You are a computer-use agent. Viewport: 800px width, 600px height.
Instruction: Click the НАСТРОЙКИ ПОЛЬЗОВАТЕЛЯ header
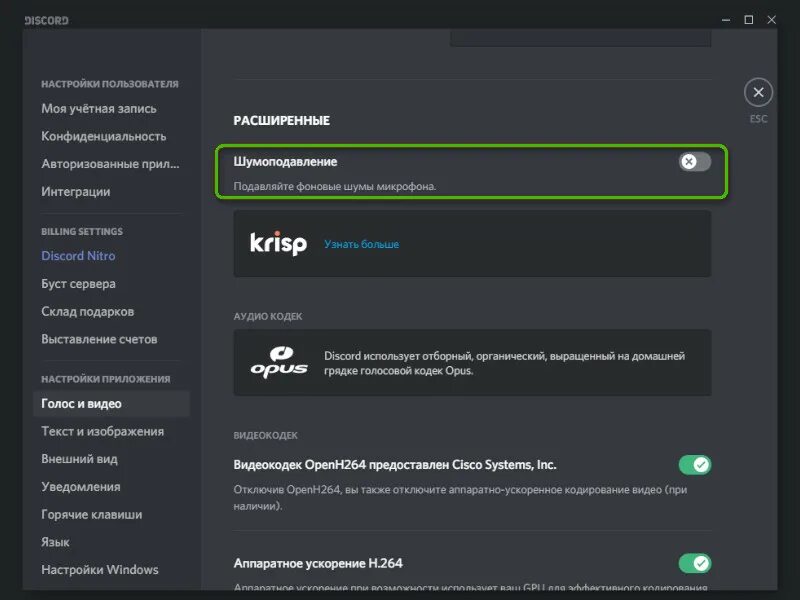[110, 84]
